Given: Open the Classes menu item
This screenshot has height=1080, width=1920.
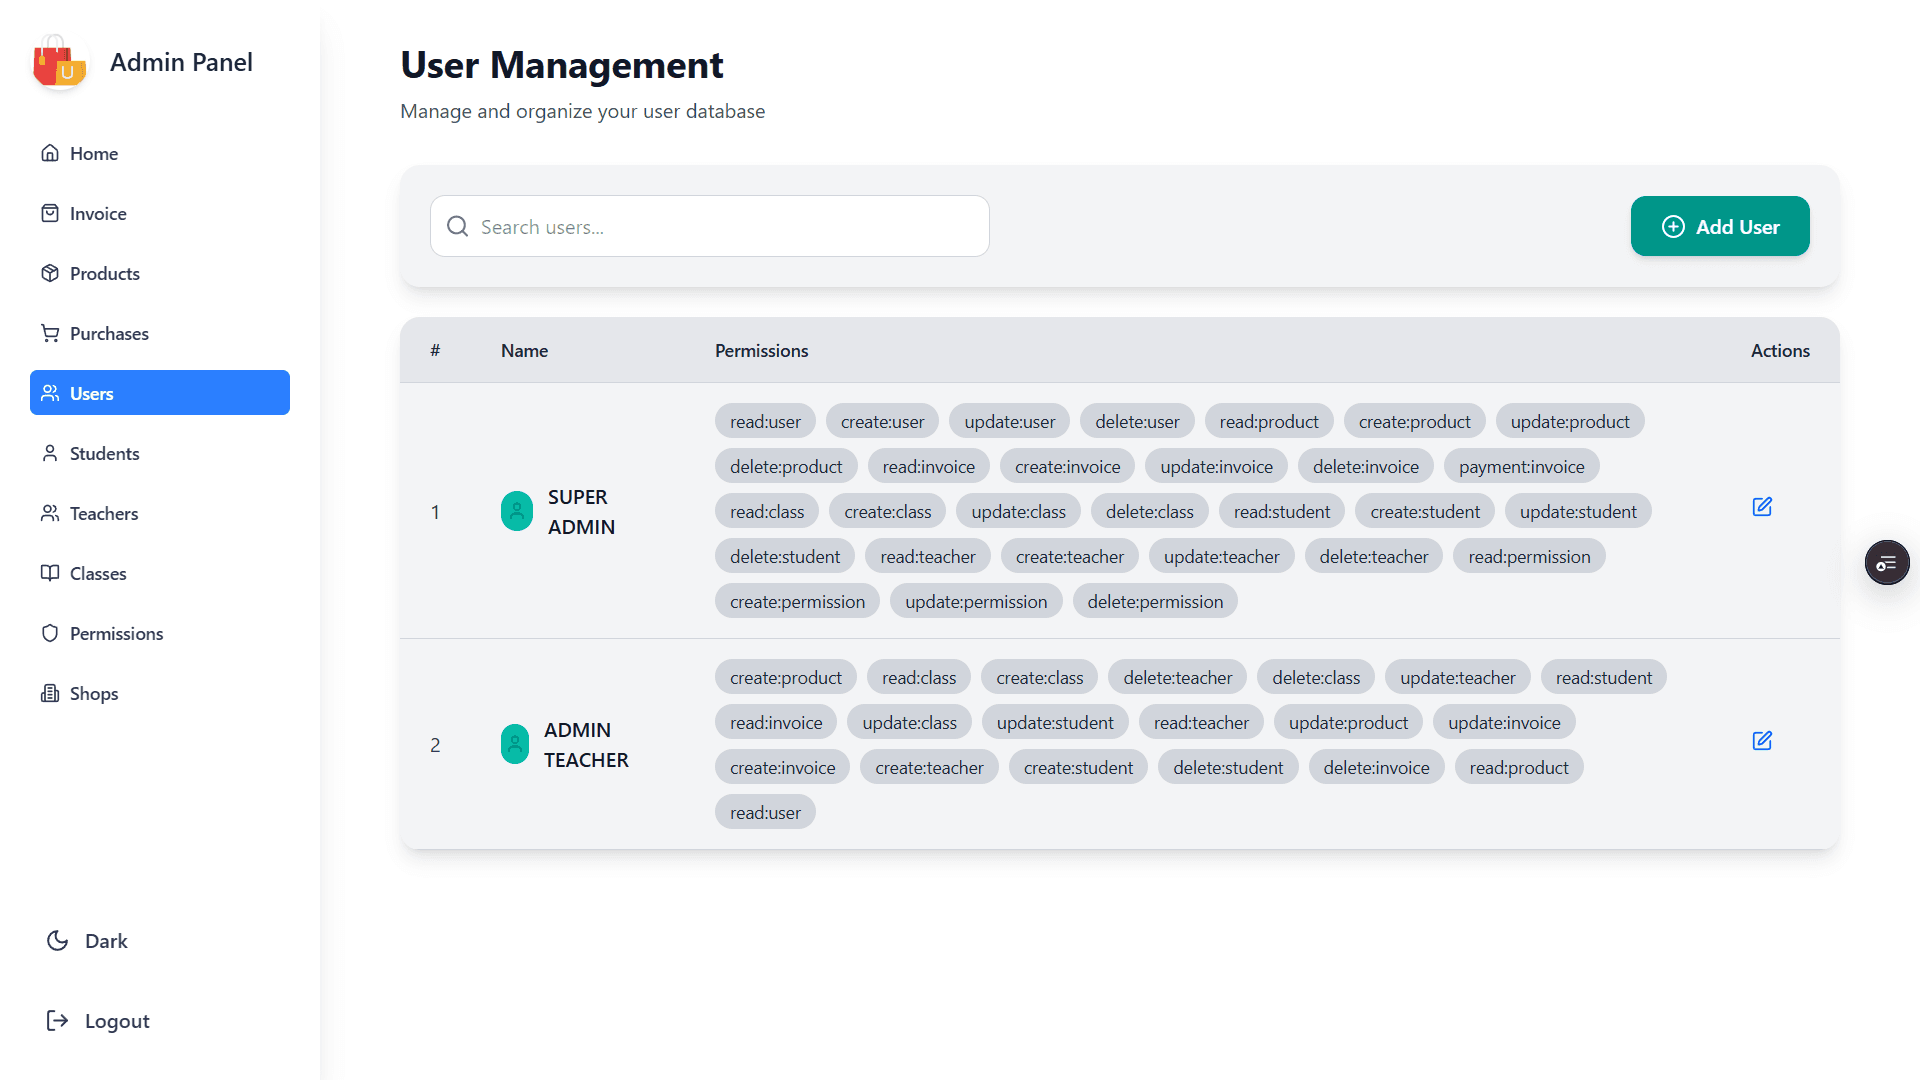Looking at the screenshot, I should 160,573.
